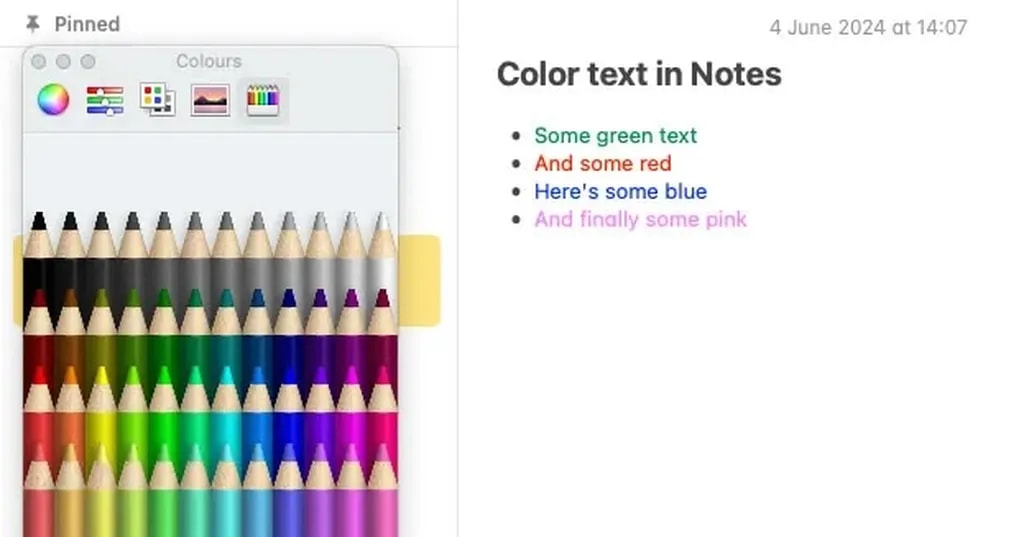Click the pin icon beside Pinned
The image size is (1024, 537).
[x=33, y=24]
